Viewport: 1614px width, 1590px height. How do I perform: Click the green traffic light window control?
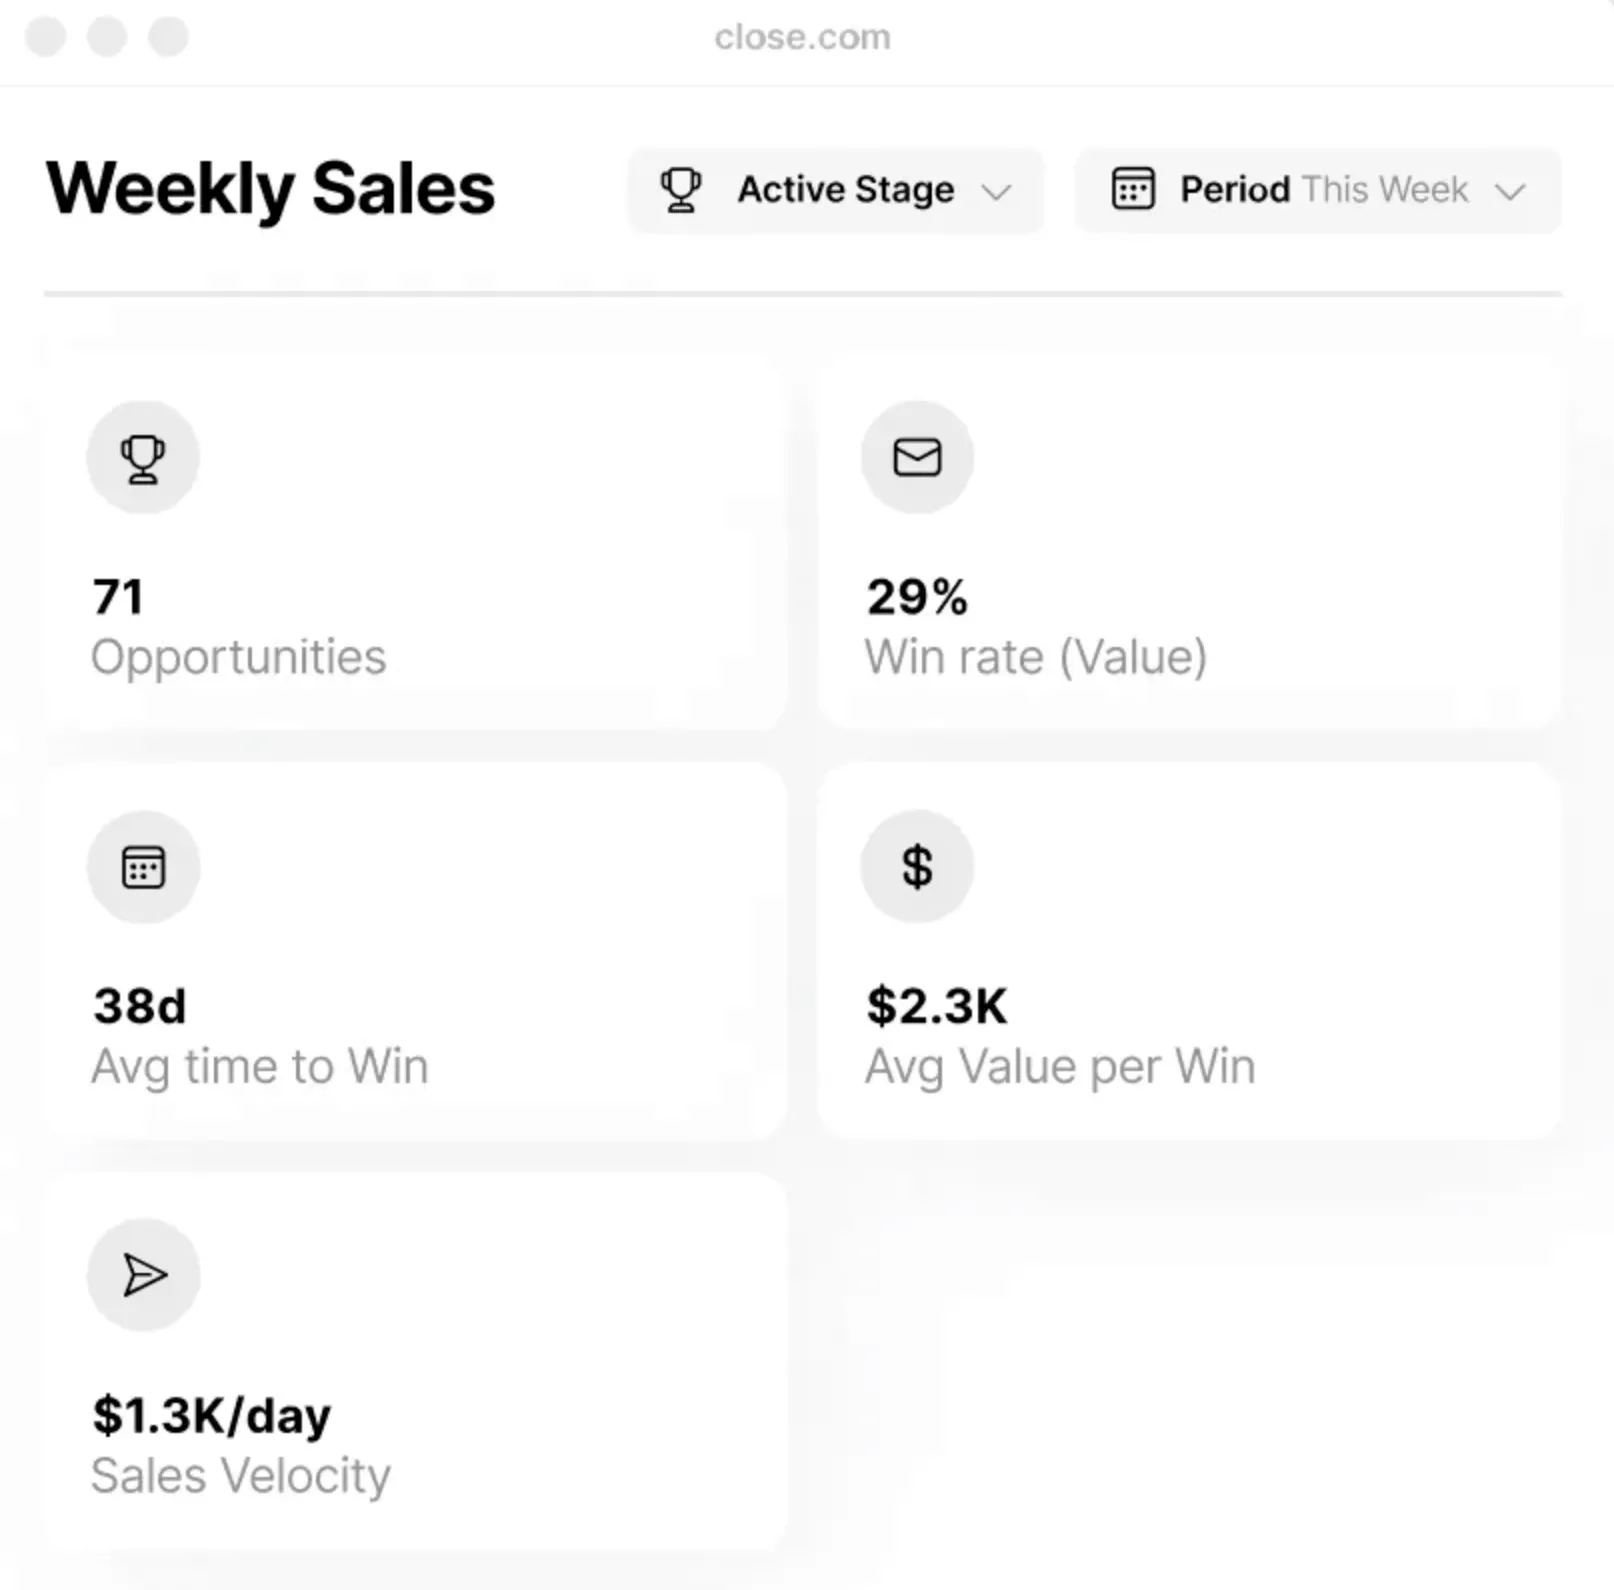(x=170, y=38)
